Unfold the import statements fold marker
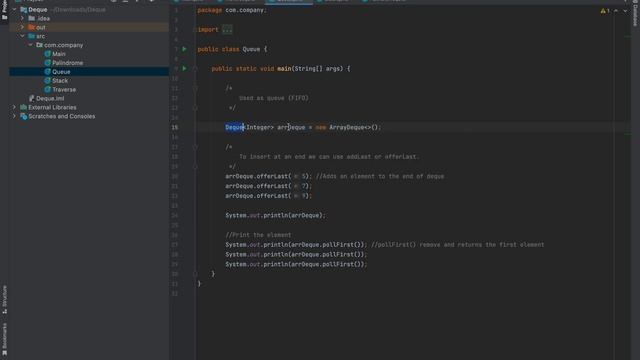Screen dimensions: 640x360 [195, 29]
